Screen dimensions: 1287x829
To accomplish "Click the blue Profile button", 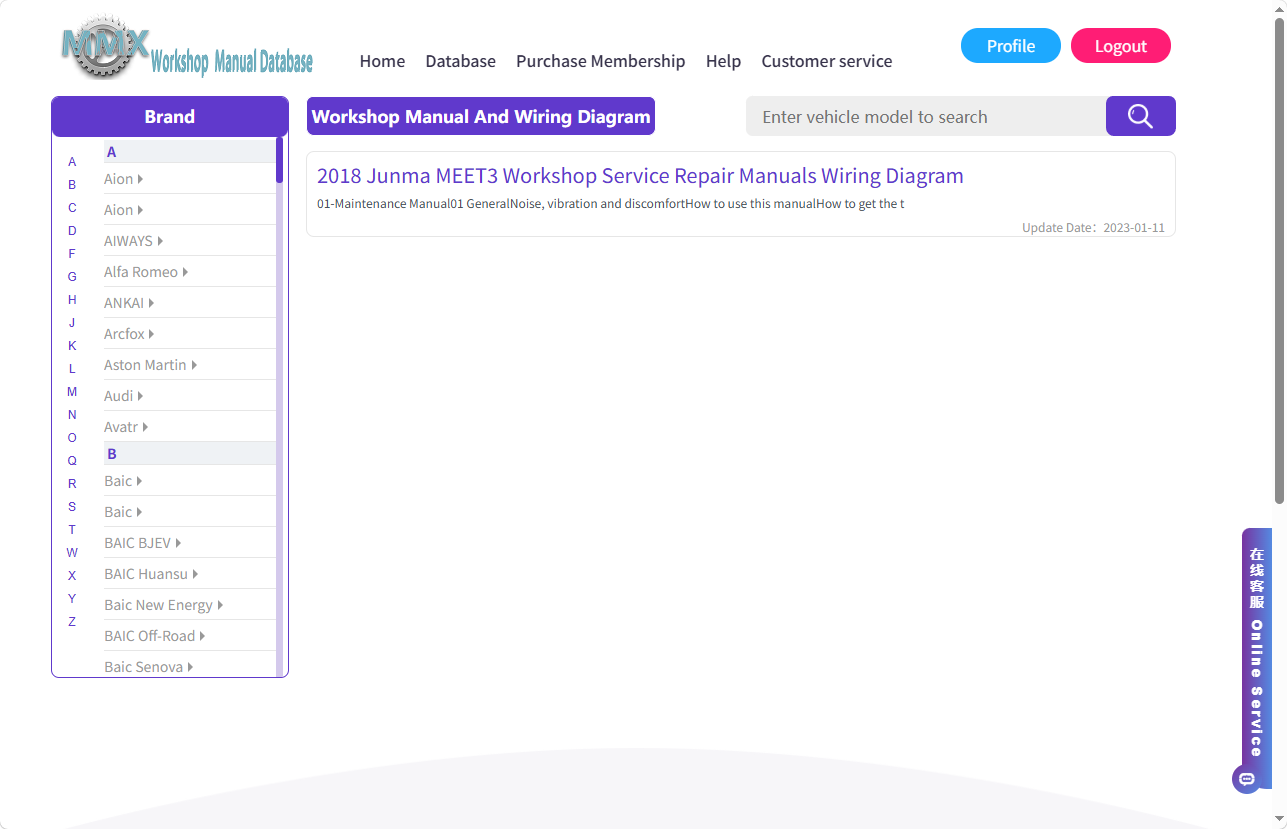I will click(x=1010, y=46).
